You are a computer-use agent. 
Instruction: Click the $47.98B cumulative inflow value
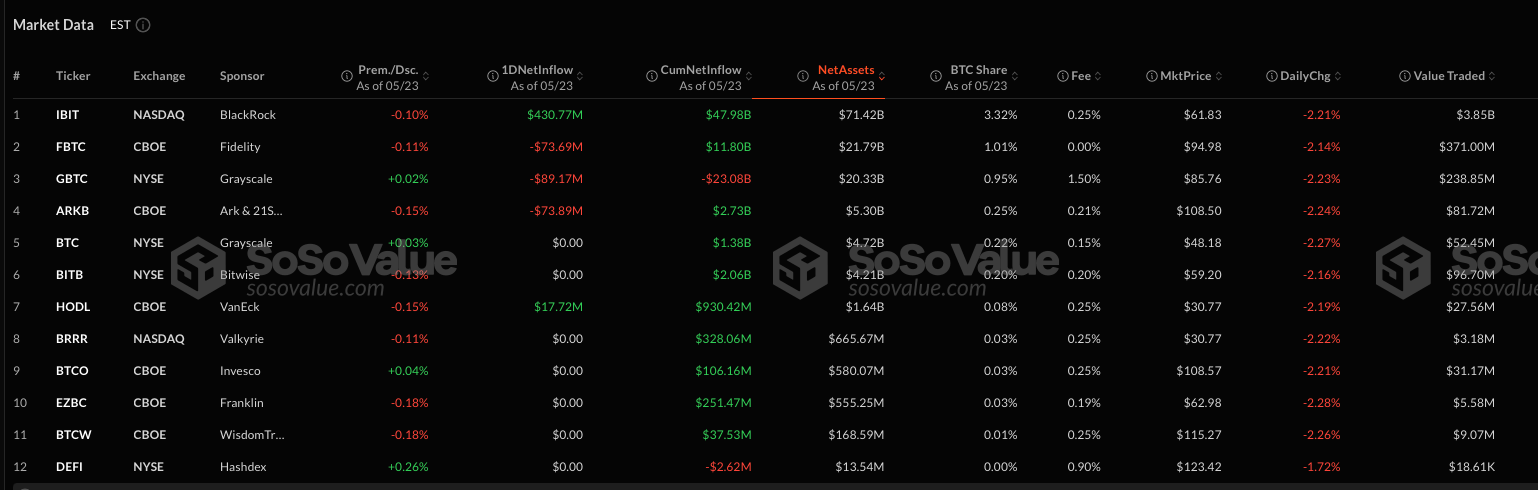pos(728,115)
